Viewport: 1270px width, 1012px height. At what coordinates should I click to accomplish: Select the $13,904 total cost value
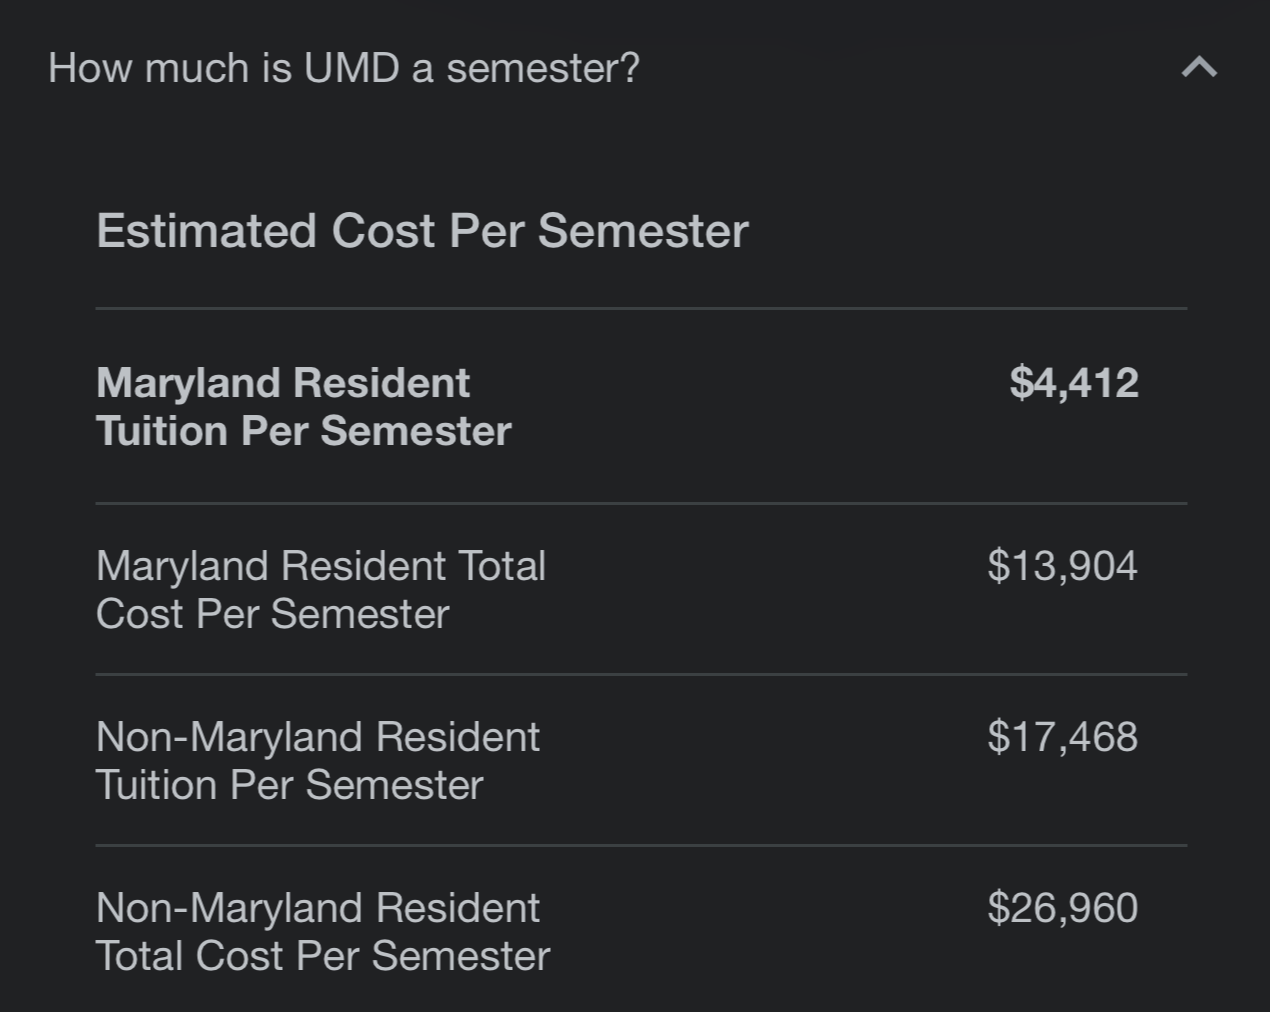pyautogui.click(x=1062, y=566)
